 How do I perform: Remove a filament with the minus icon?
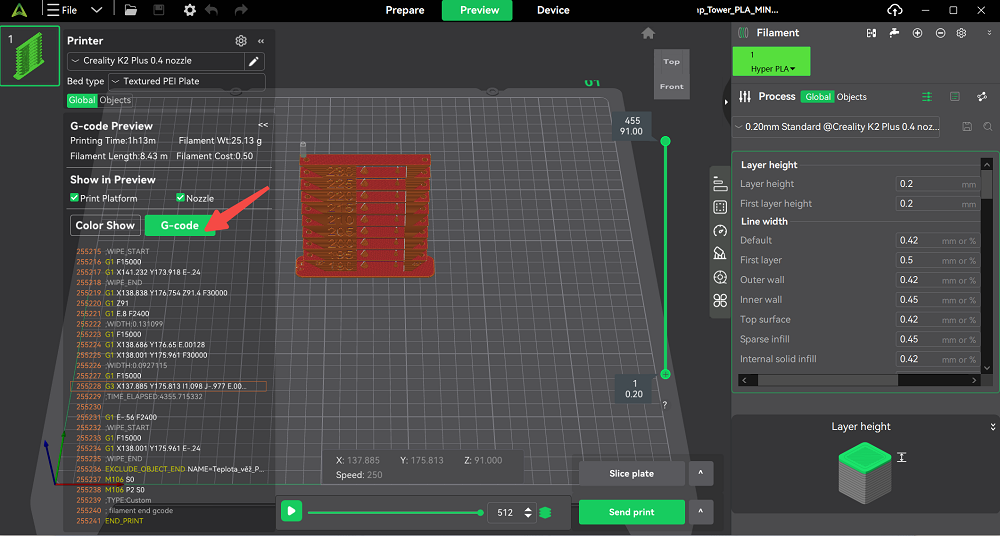(x=940, y=33)
